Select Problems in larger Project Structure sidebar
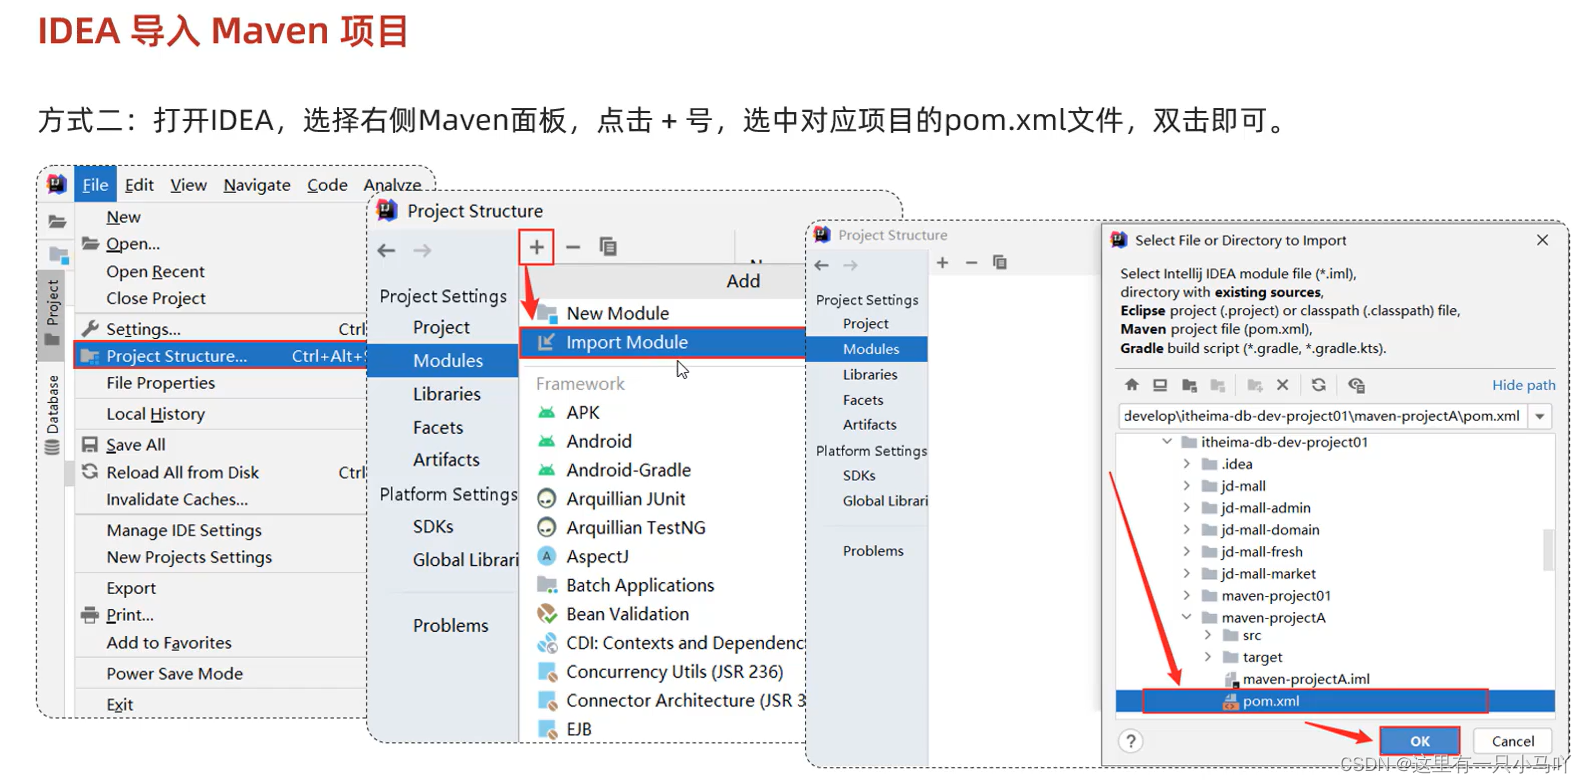 [450, 626]
